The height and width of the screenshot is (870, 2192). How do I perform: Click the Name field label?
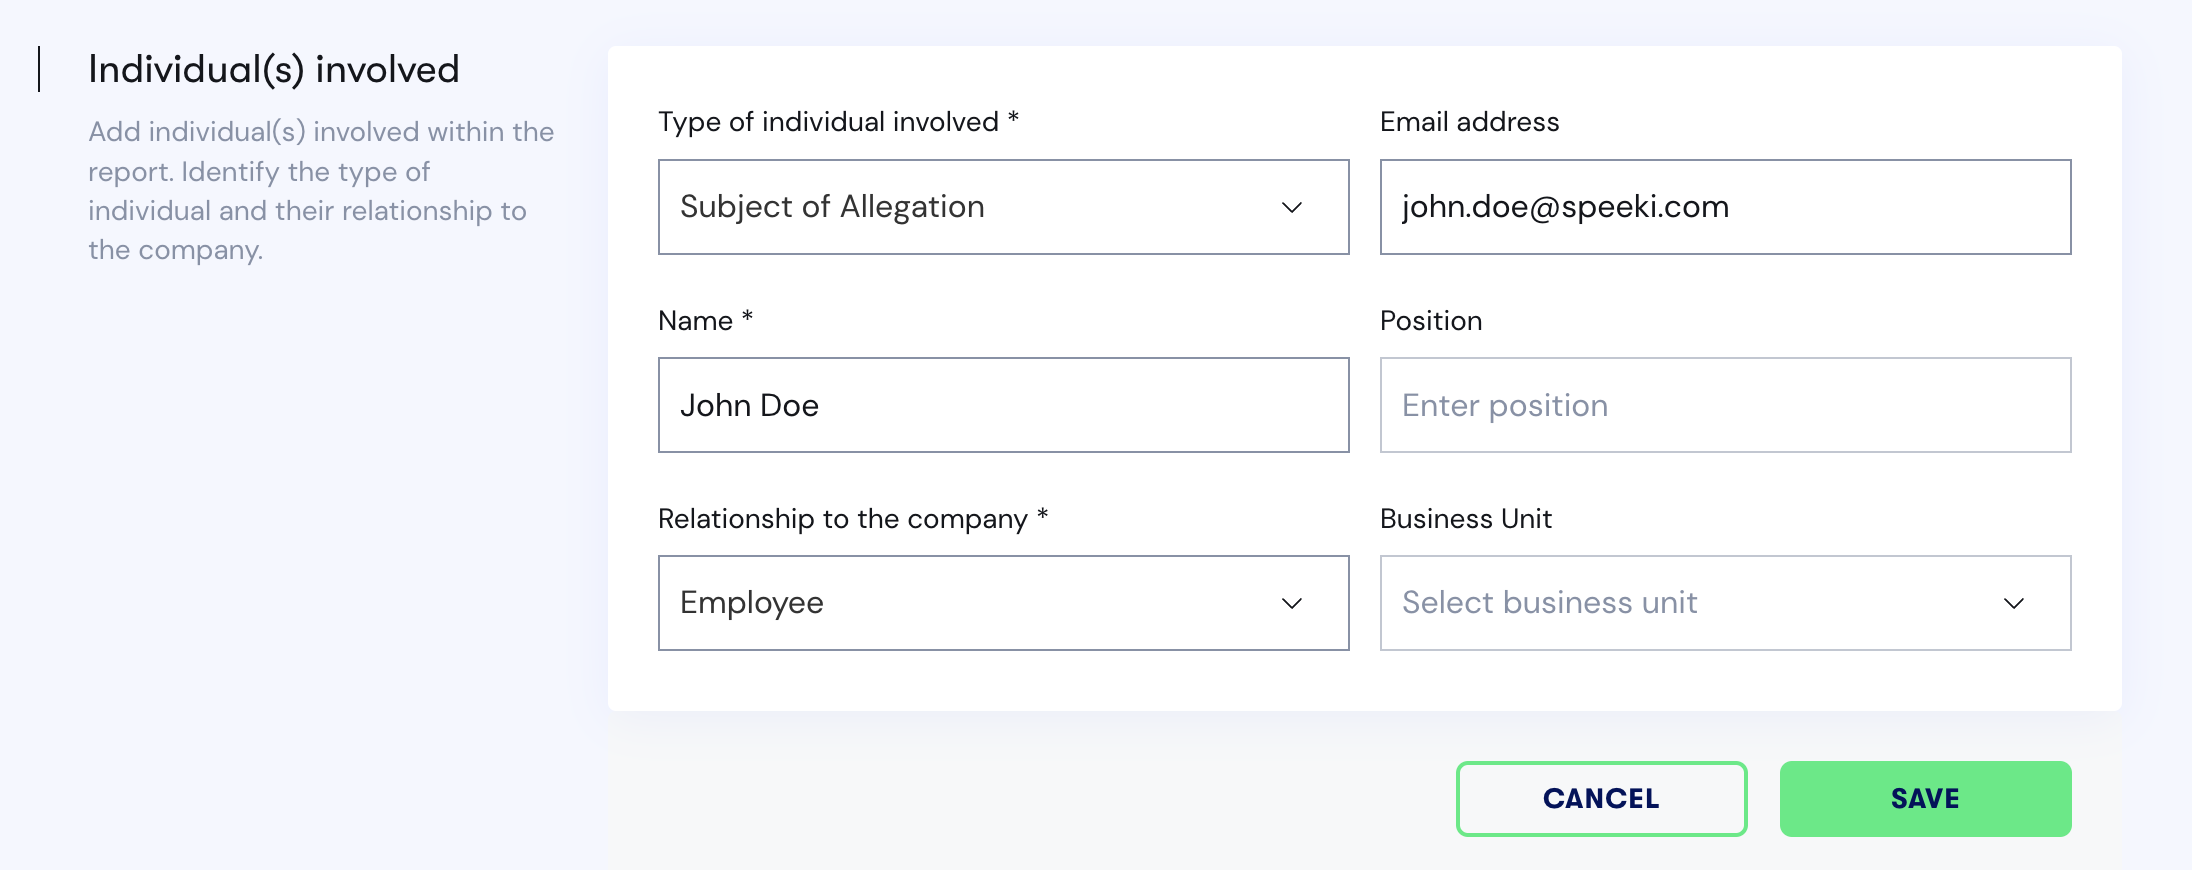point(706,320)
